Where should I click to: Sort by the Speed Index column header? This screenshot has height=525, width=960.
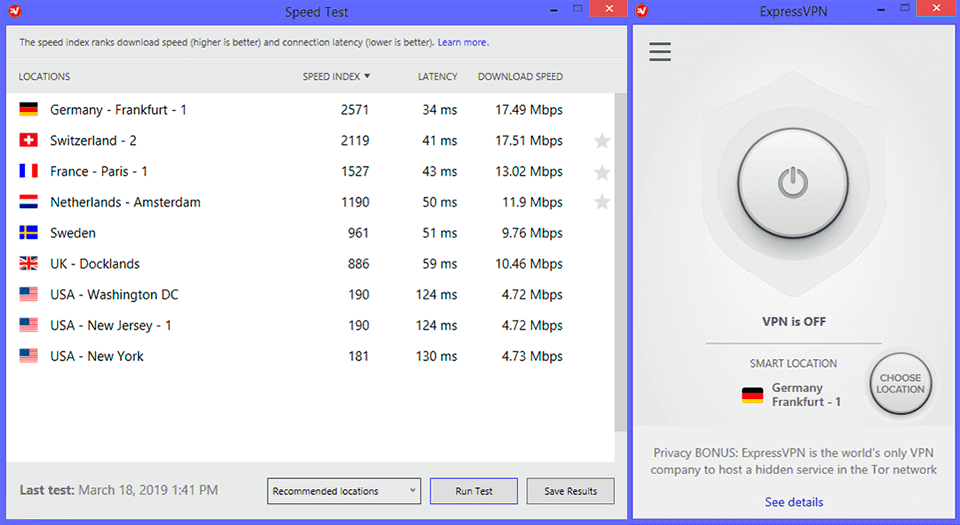click(x=336, y=76)
